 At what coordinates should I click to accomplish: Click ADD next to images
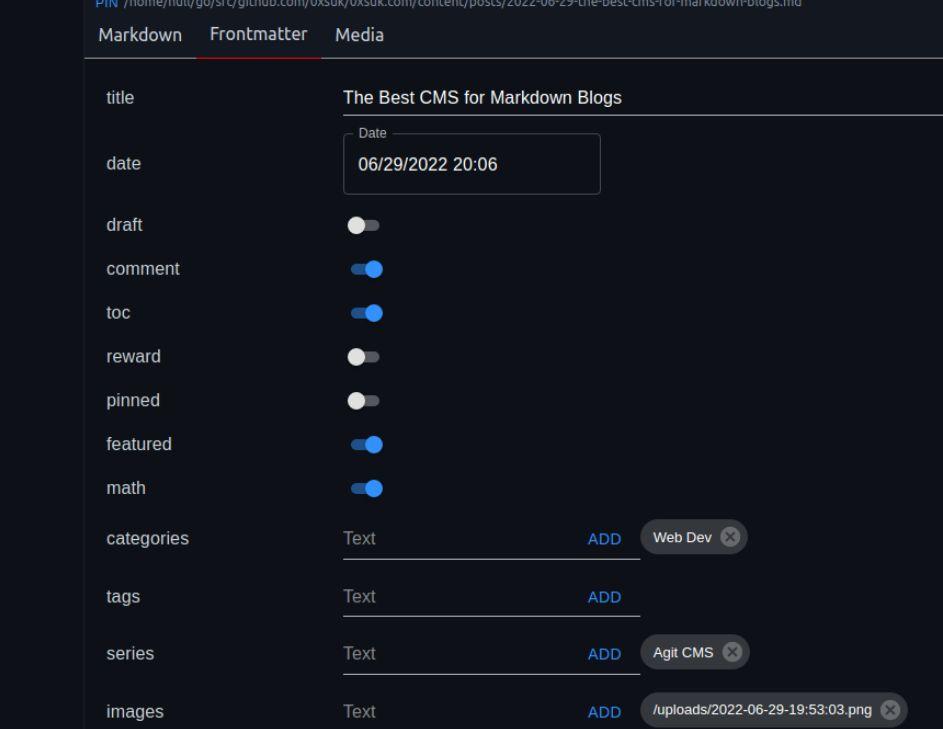[x=604, y=712]
